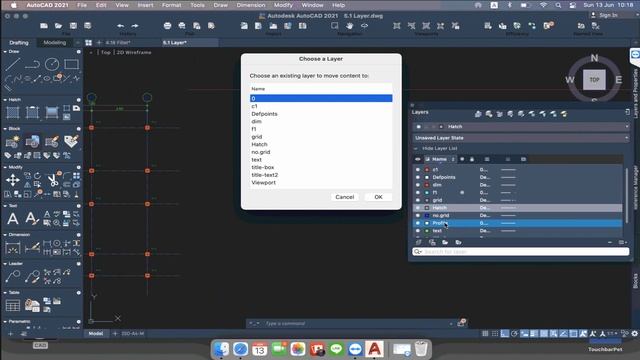This screenshot has height=360, width=640.
Task: Click the Undo arrow in toolbar
Action: pyautogui.click(x=120, y=26)
